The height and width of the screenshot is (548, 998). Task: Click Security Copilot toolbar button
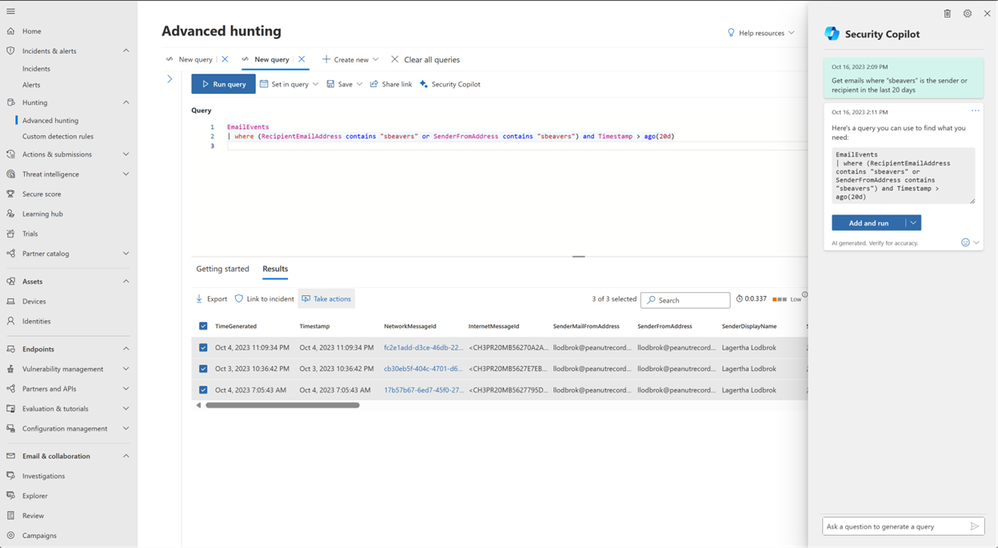pyautogui.click(x=450, y=84)
